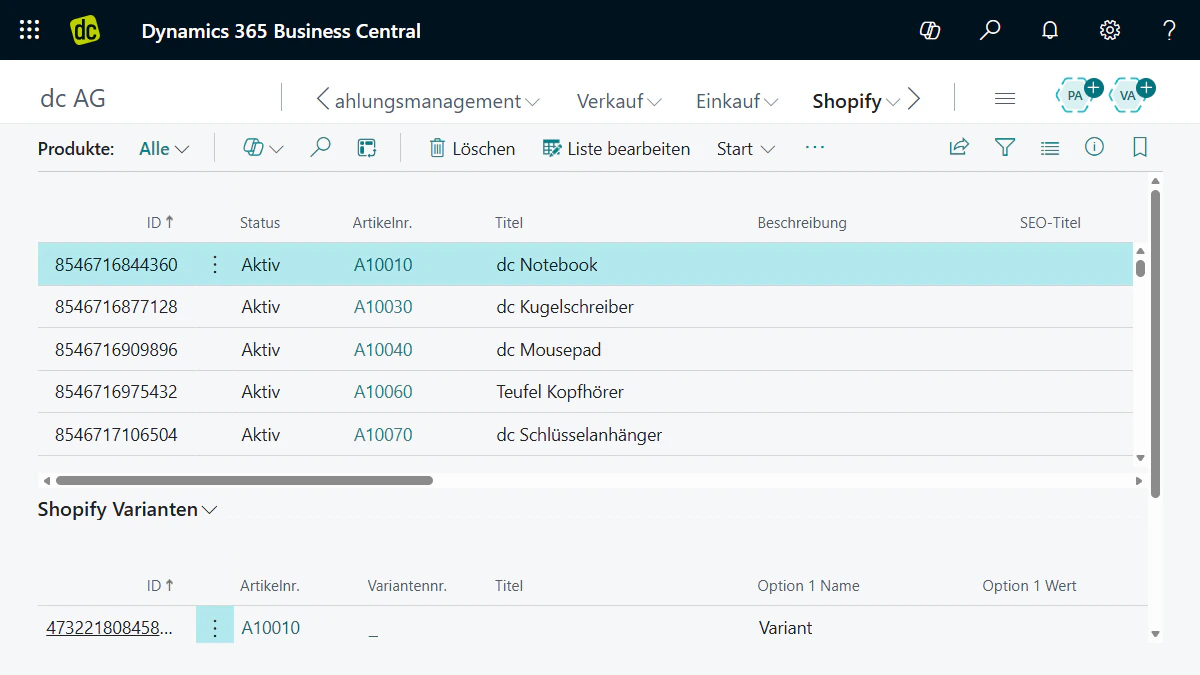
Task: Select the dc Schlüsselanhänger title cell
Action: [x=579, y=435]
